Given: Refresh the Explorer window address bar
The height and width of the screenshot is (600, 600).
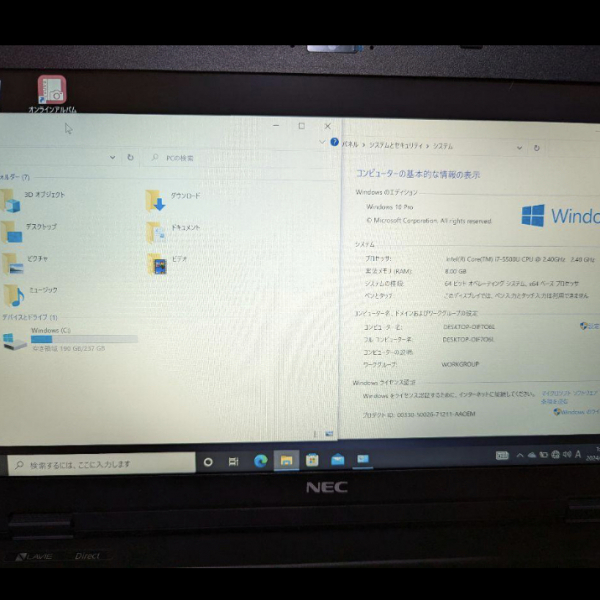Looking at the screenshot, I should point(130,157).
